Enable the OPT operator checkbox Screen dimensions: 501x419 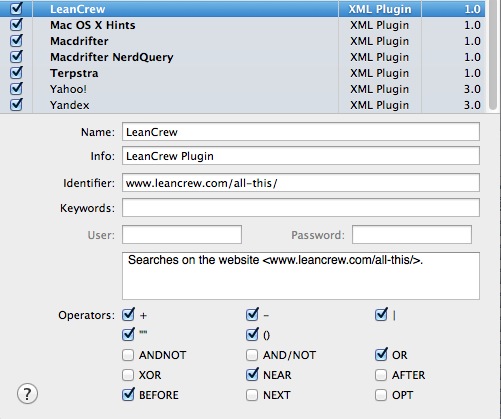coord(381,395)
